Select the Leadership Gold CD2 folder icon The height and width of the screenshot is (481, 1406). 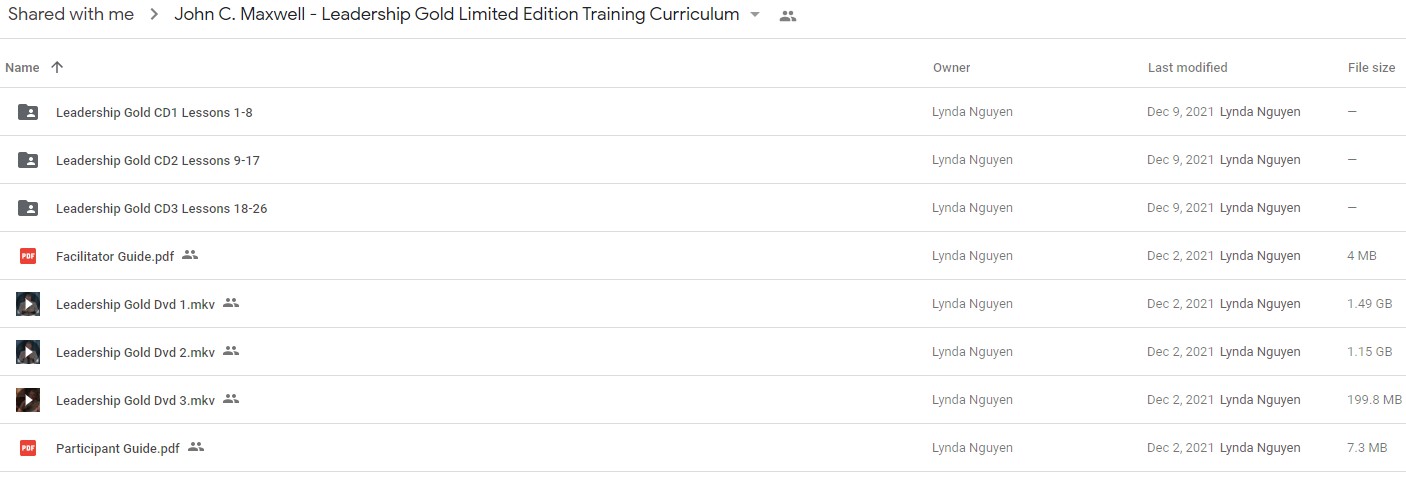point(28,160)
